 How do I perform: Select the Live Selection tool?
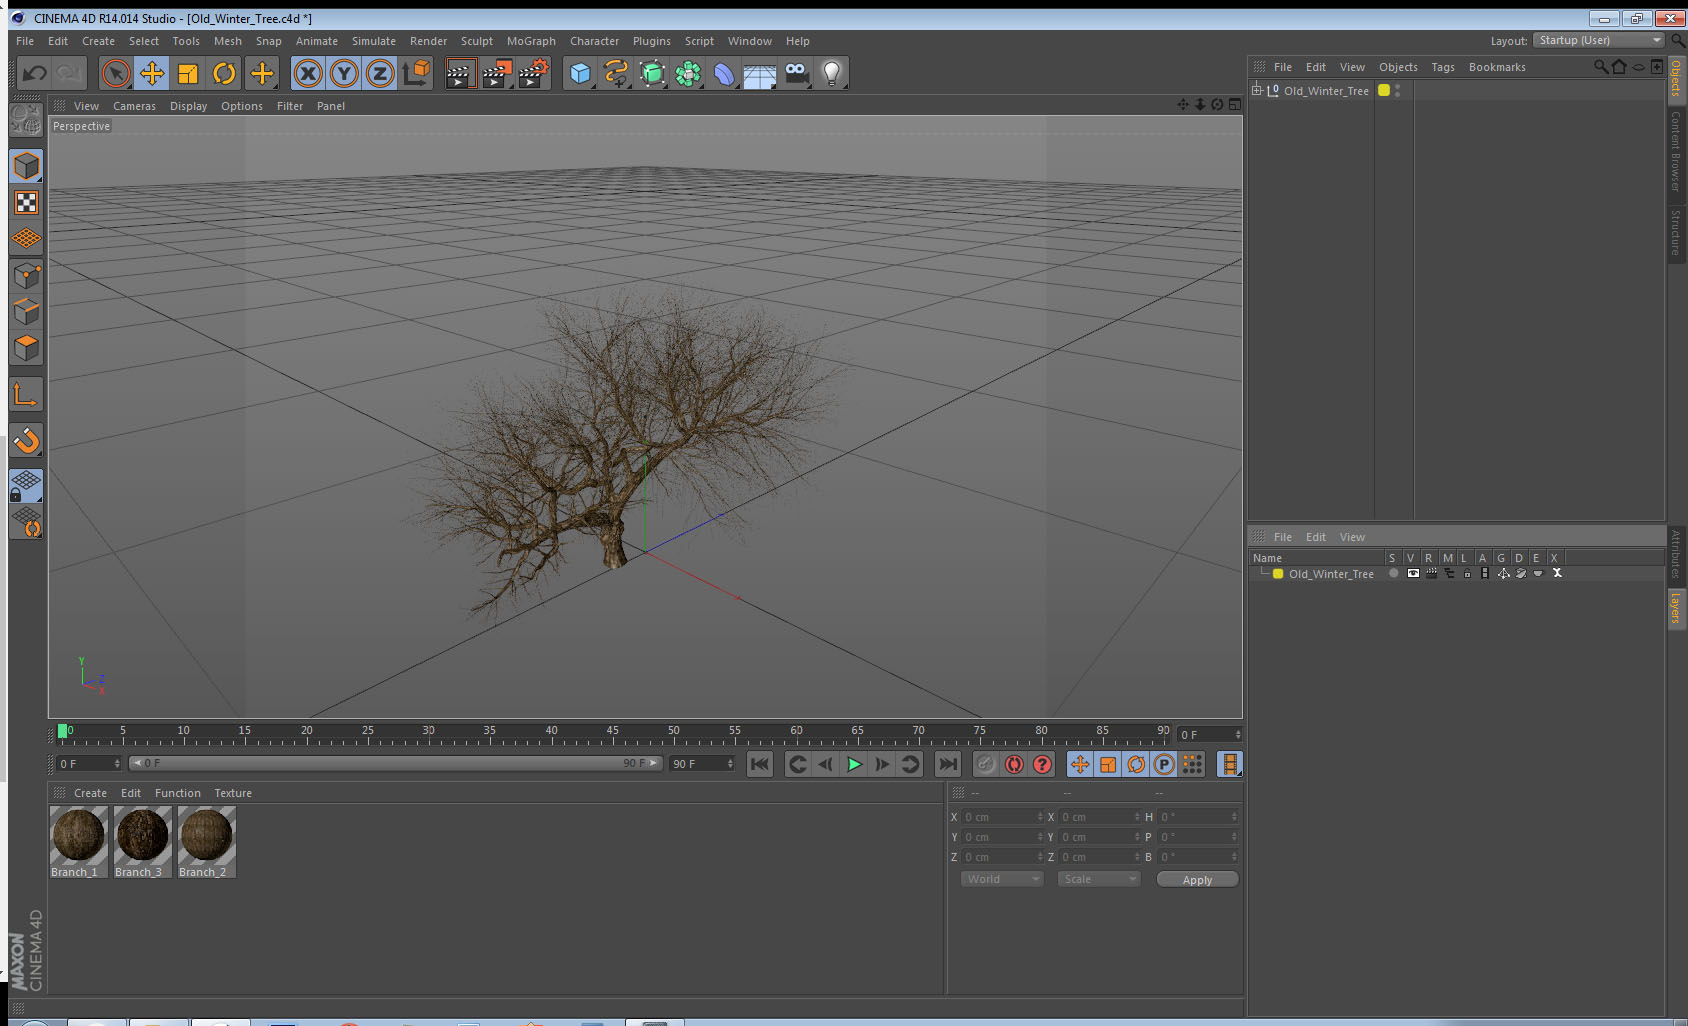(x=116, y=73)
